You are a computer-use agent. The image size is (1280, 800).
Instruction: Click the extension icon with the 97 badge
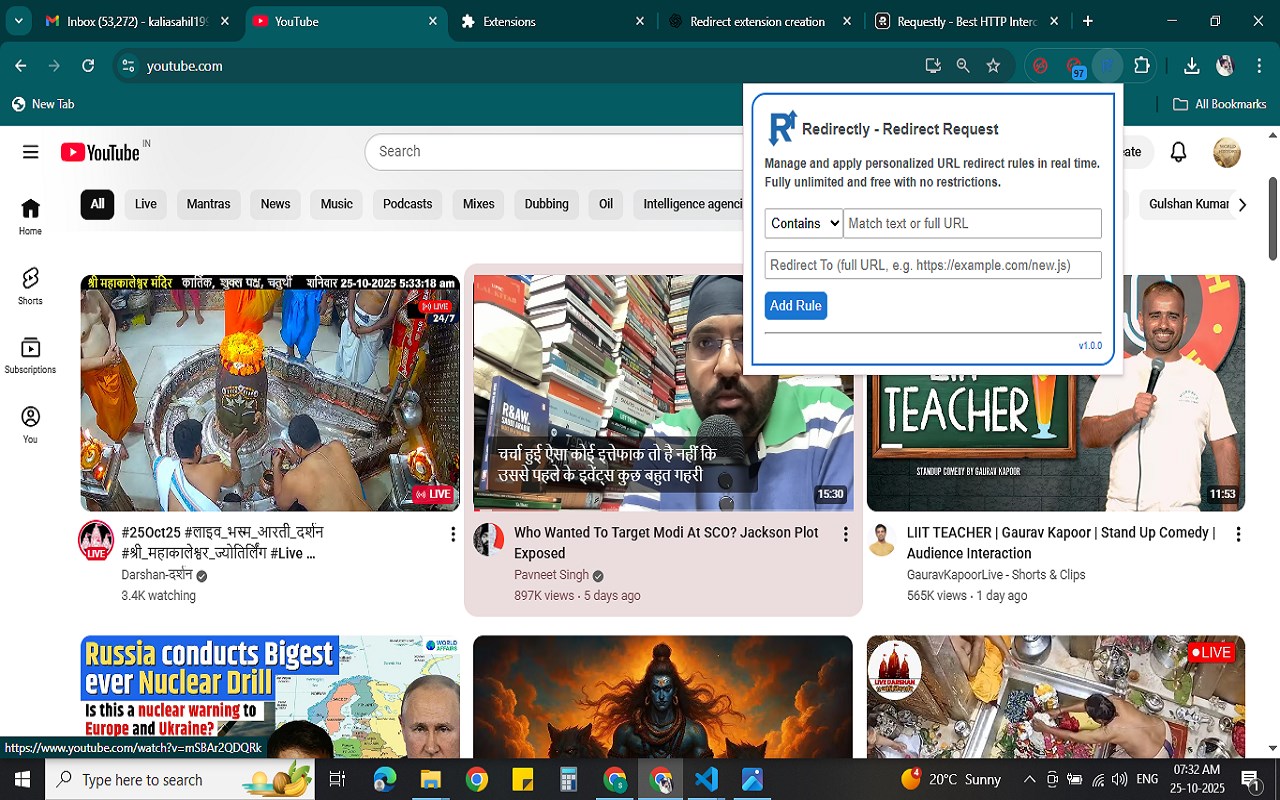(x=1075, y=67)
